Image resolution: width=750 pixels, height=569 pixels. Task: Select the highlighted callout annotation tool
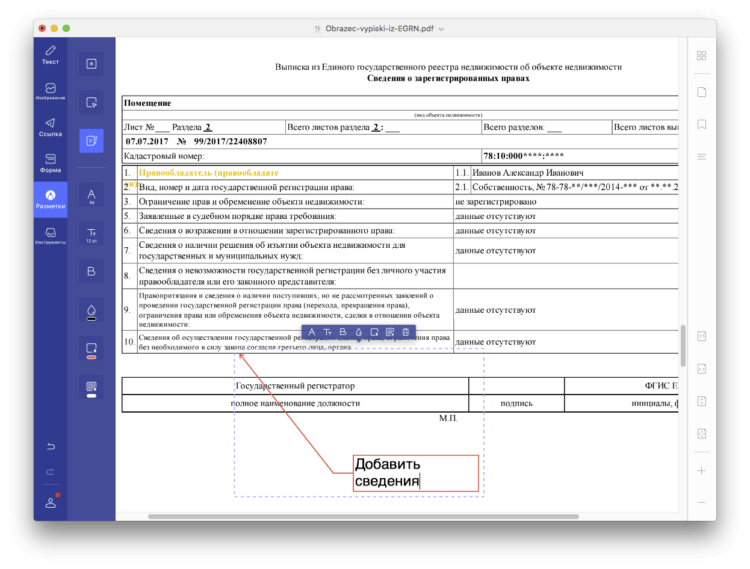click(x=91, y=140)
